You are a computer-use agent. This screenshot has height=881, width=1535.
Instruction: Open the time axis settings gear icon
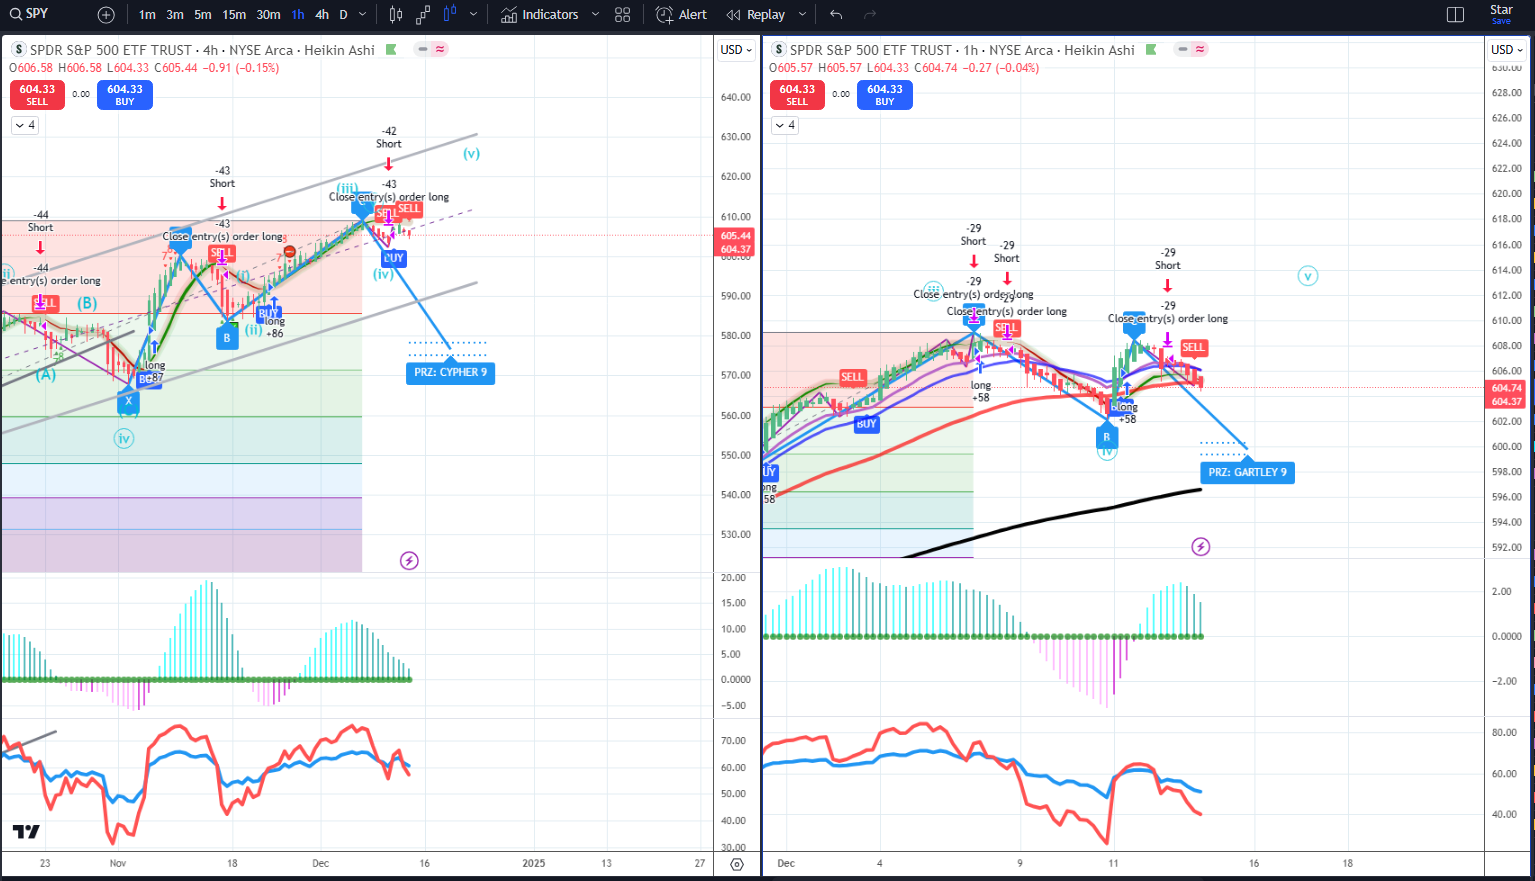coord(737,864)
